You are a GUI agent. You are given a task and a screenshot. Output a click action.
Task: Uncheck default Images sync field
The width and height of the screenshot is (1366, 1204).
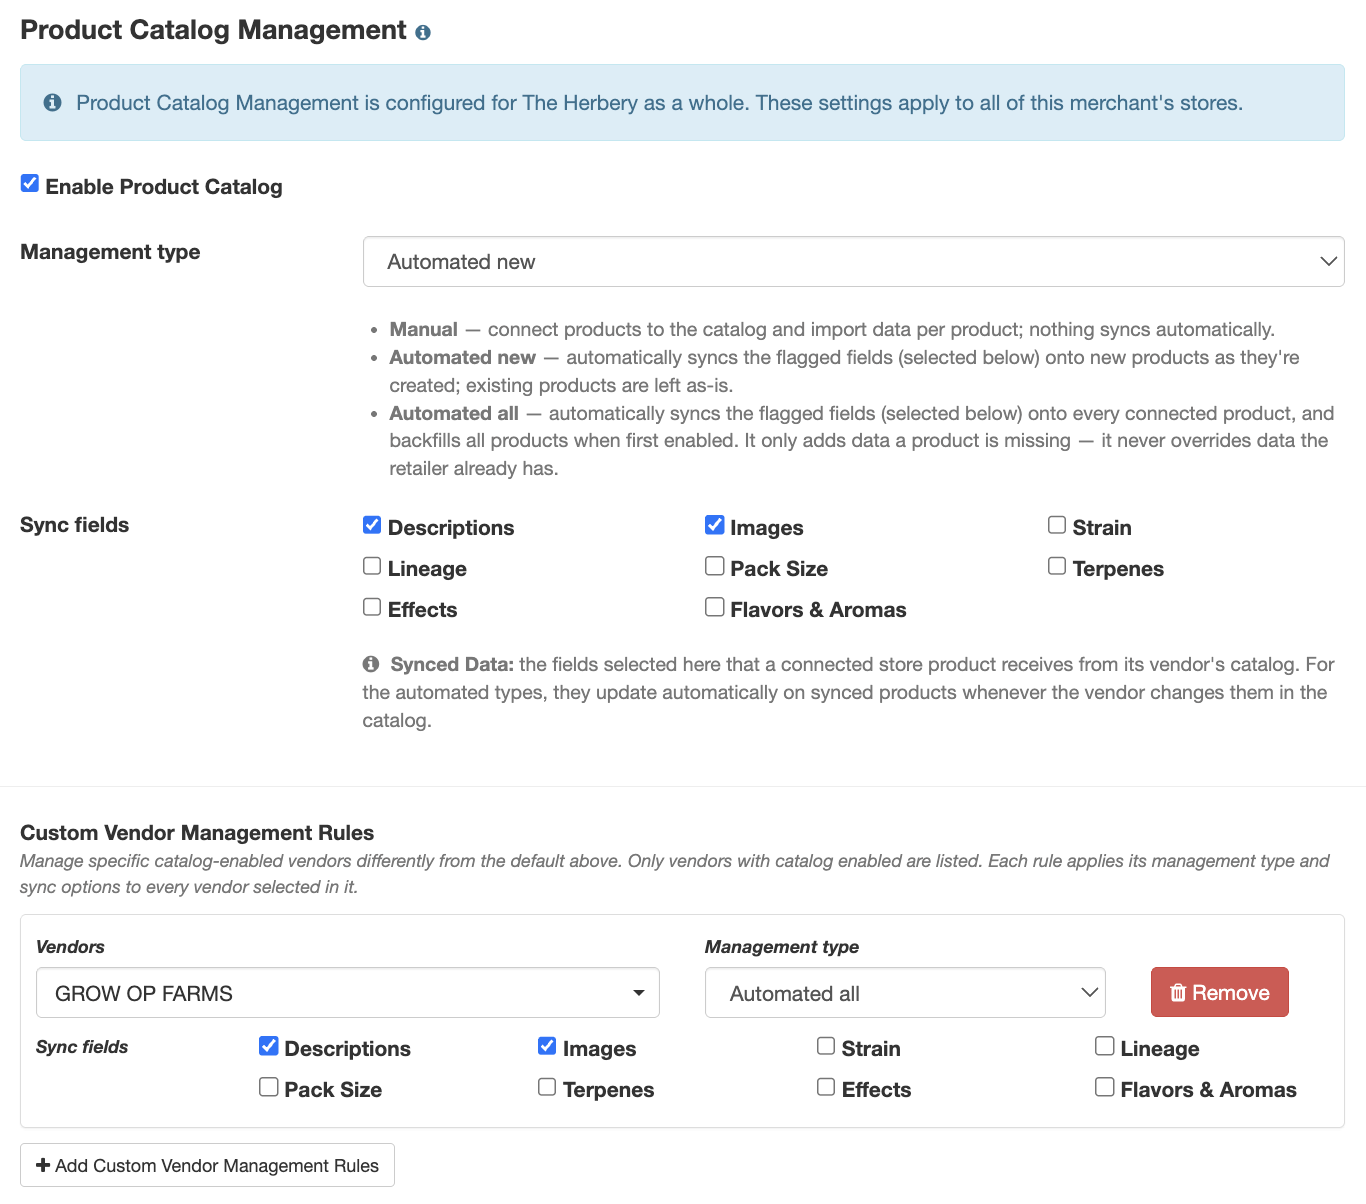tap(714, 525)
